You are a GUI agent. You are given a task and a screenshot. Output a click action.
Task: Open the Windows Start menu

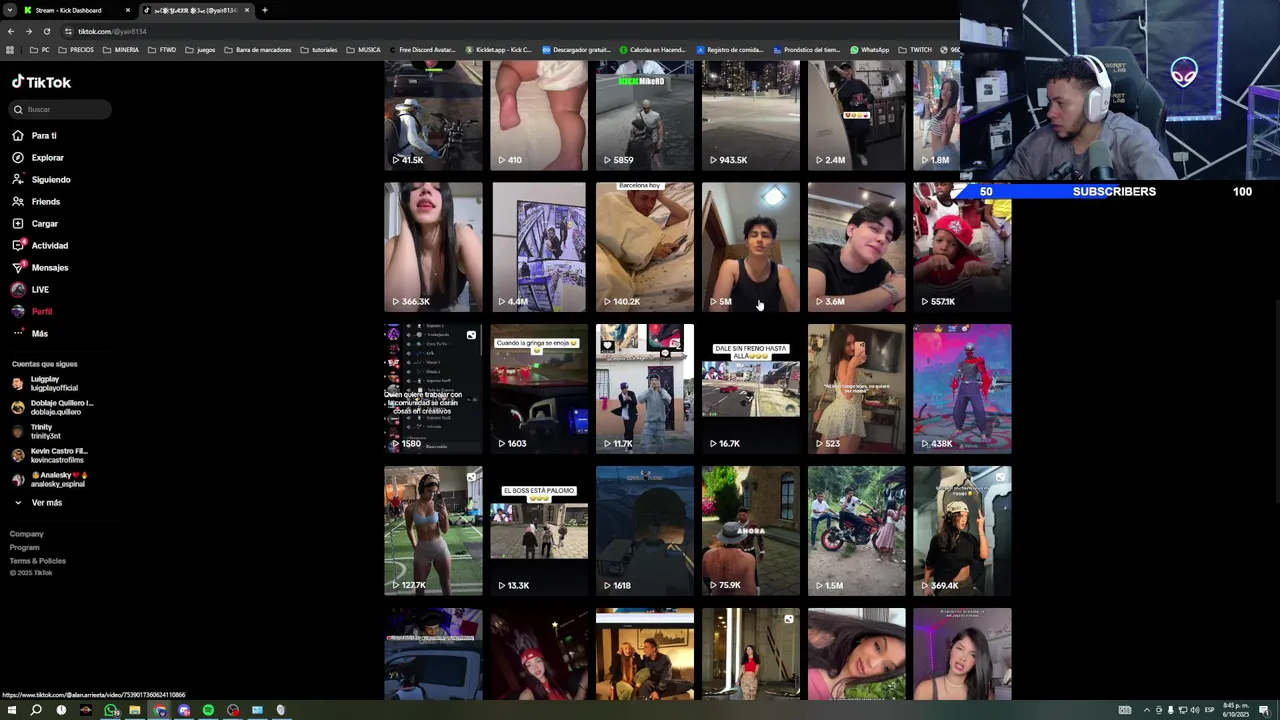tap(11, 710)
